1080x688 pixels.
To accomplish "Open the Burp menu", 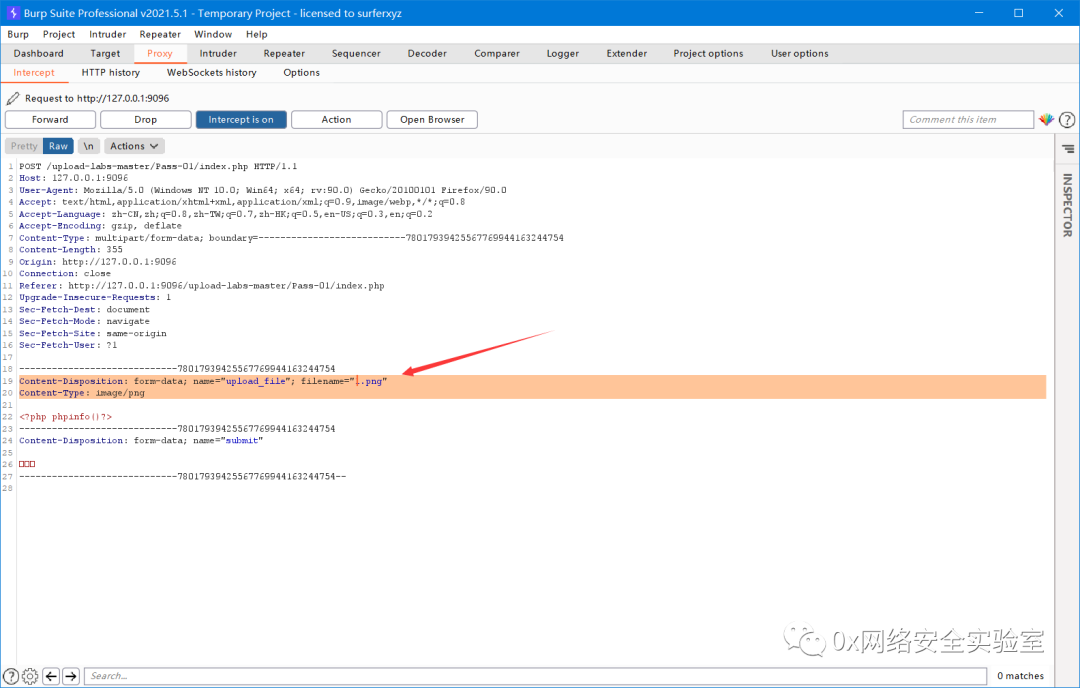I will [x=18, y=34].
